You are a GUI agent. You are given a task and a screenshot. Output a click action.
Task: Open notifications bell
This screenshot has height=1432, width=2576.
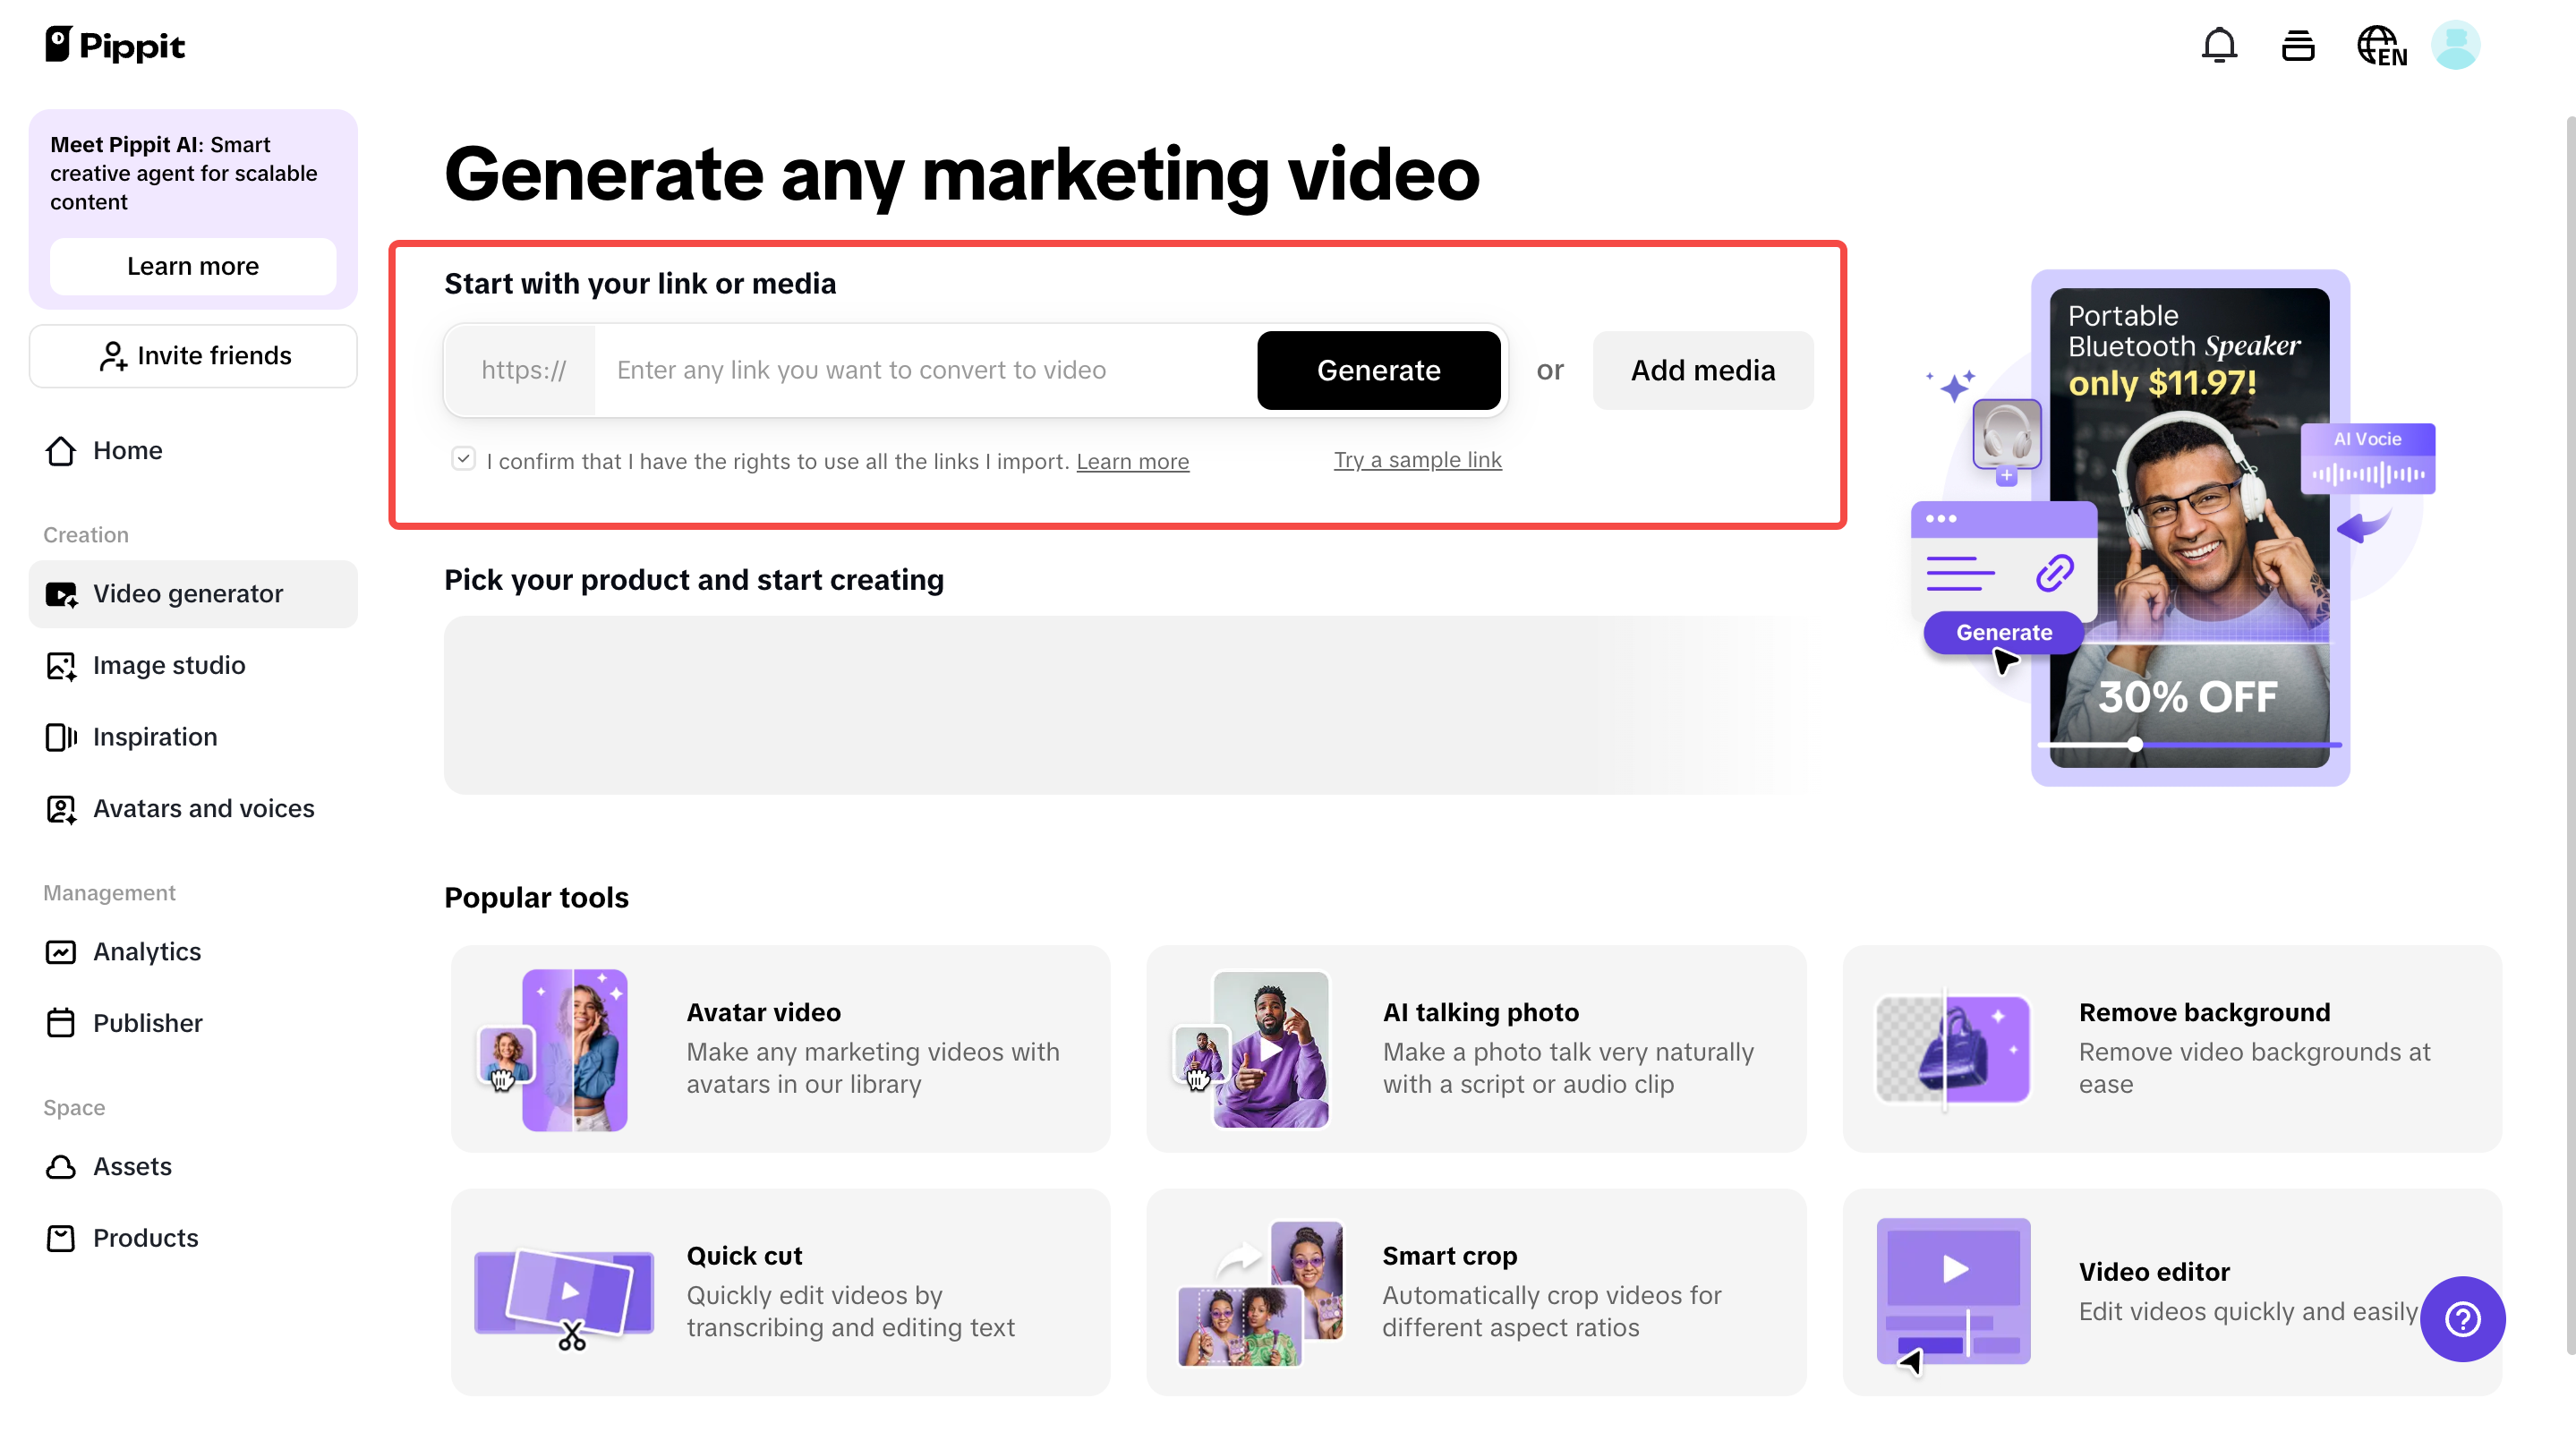tap(2219, 45)
